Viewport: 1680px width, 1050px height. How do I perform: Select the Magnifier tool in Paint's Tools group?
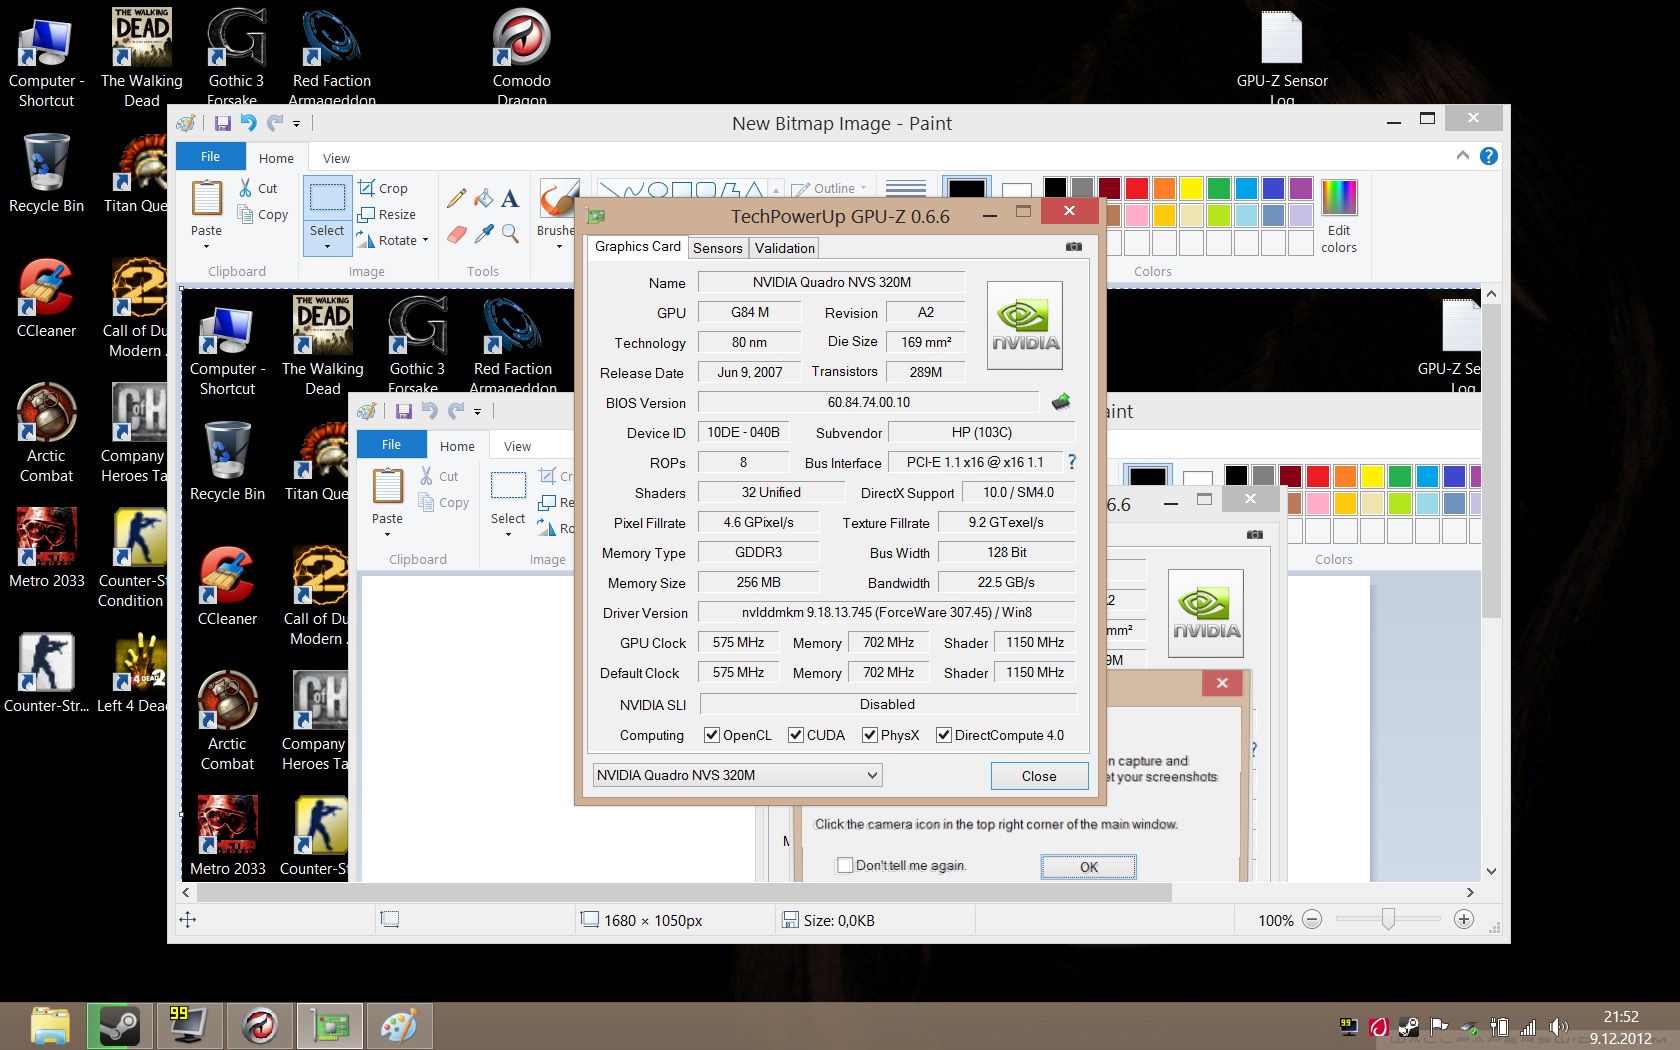(x=510, y=234)
